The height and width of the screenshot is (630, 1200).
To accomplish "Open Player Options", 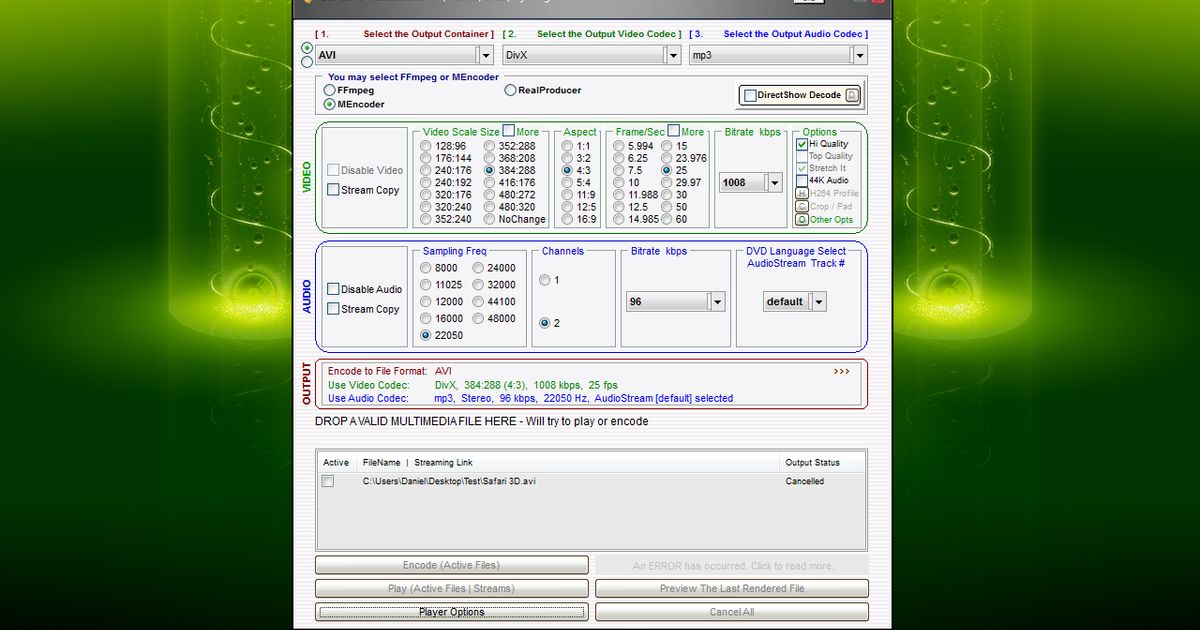I will click(x=452, y=612).
